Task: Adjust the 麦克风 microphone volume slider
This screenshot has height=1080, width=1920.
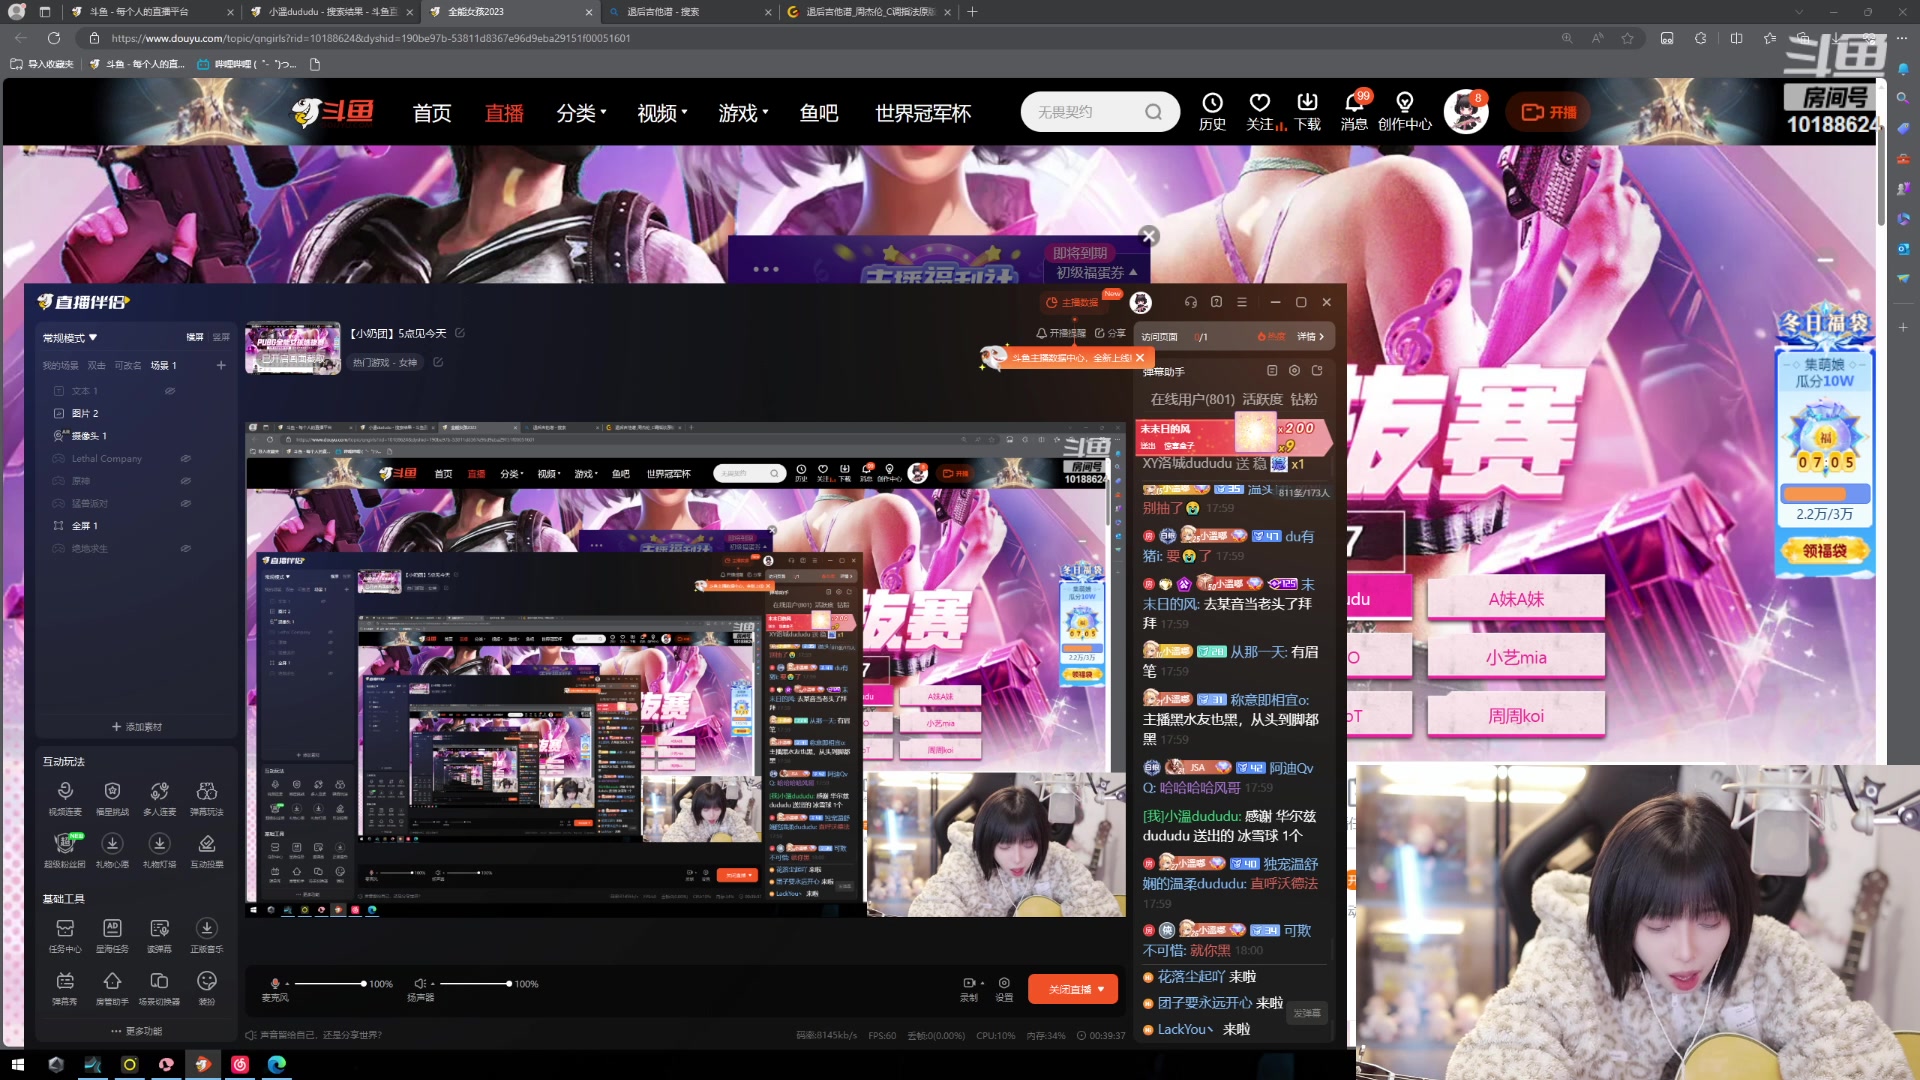Action: pos(329,984)
